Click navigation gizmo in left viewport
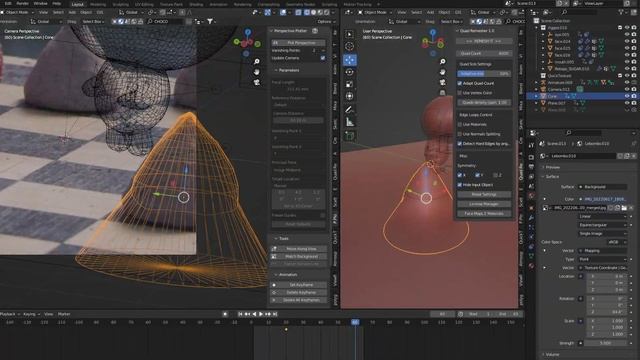Image resolution: width=640 pixels, height=360 pixels. tap(247, 42)
